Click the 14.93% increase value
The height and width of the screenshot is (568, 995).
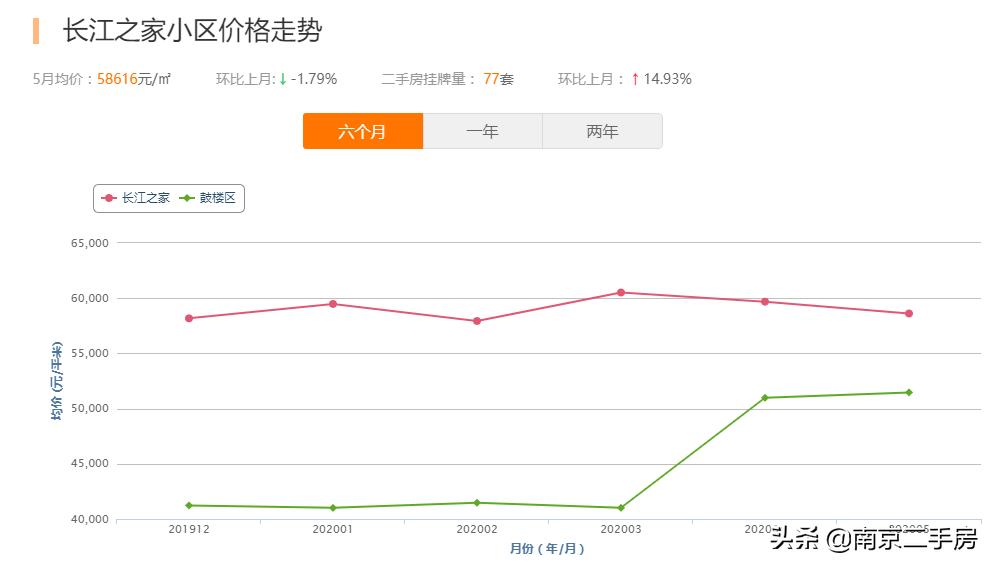pyautogui.click(x=668, y=79)
